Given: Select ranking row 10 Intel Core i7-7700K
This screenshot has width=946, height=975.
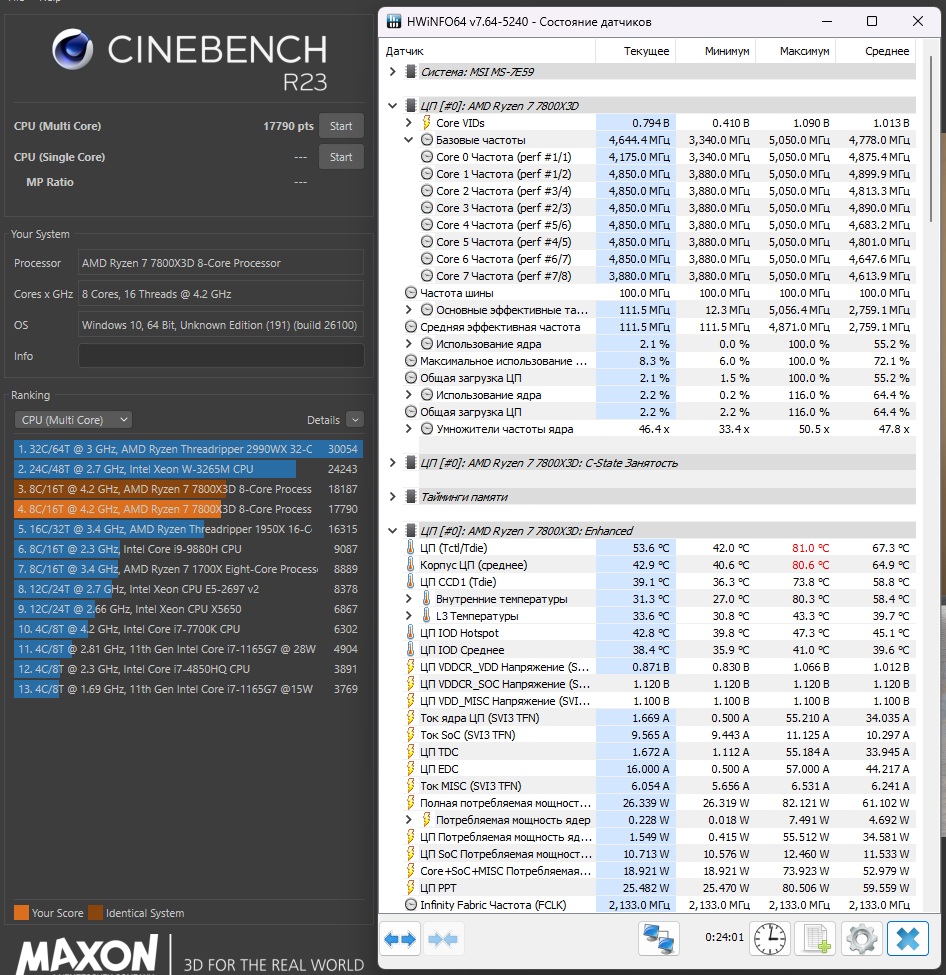Looking at the screenshot, I should click(187, 629).
